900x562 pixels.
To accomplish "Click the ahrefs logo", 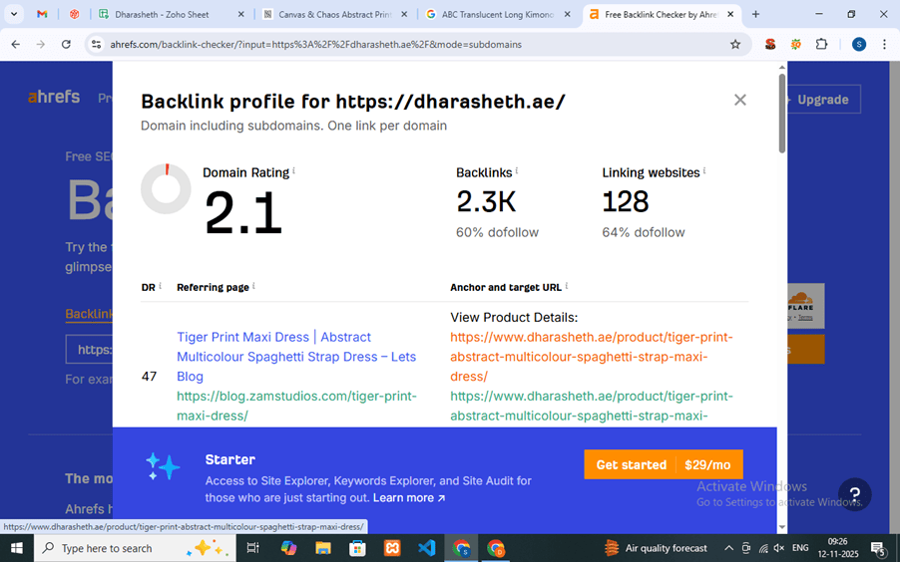I will pos(54,96).
